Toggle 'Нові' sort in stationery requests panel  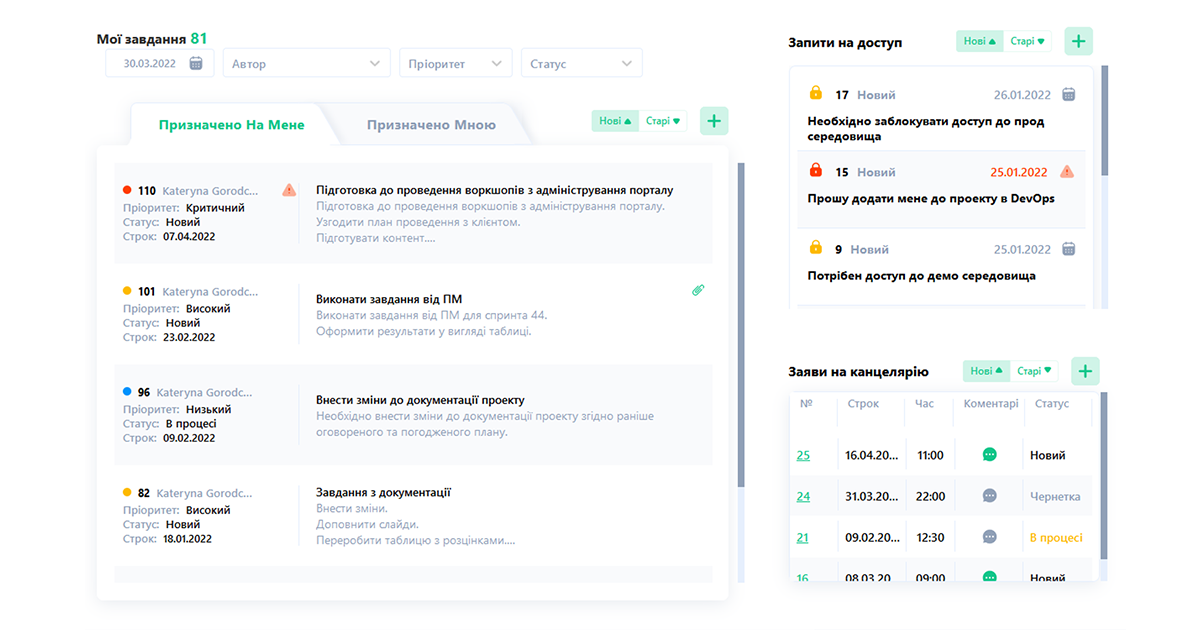pyautogui.click(x=986, y=371)
